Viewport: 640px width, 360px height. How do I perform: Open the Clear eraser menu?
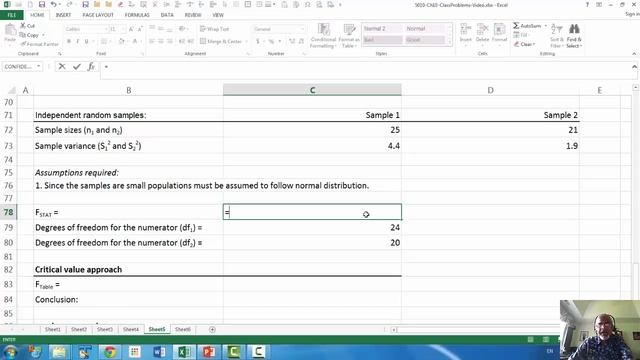[x=524, y=44]
